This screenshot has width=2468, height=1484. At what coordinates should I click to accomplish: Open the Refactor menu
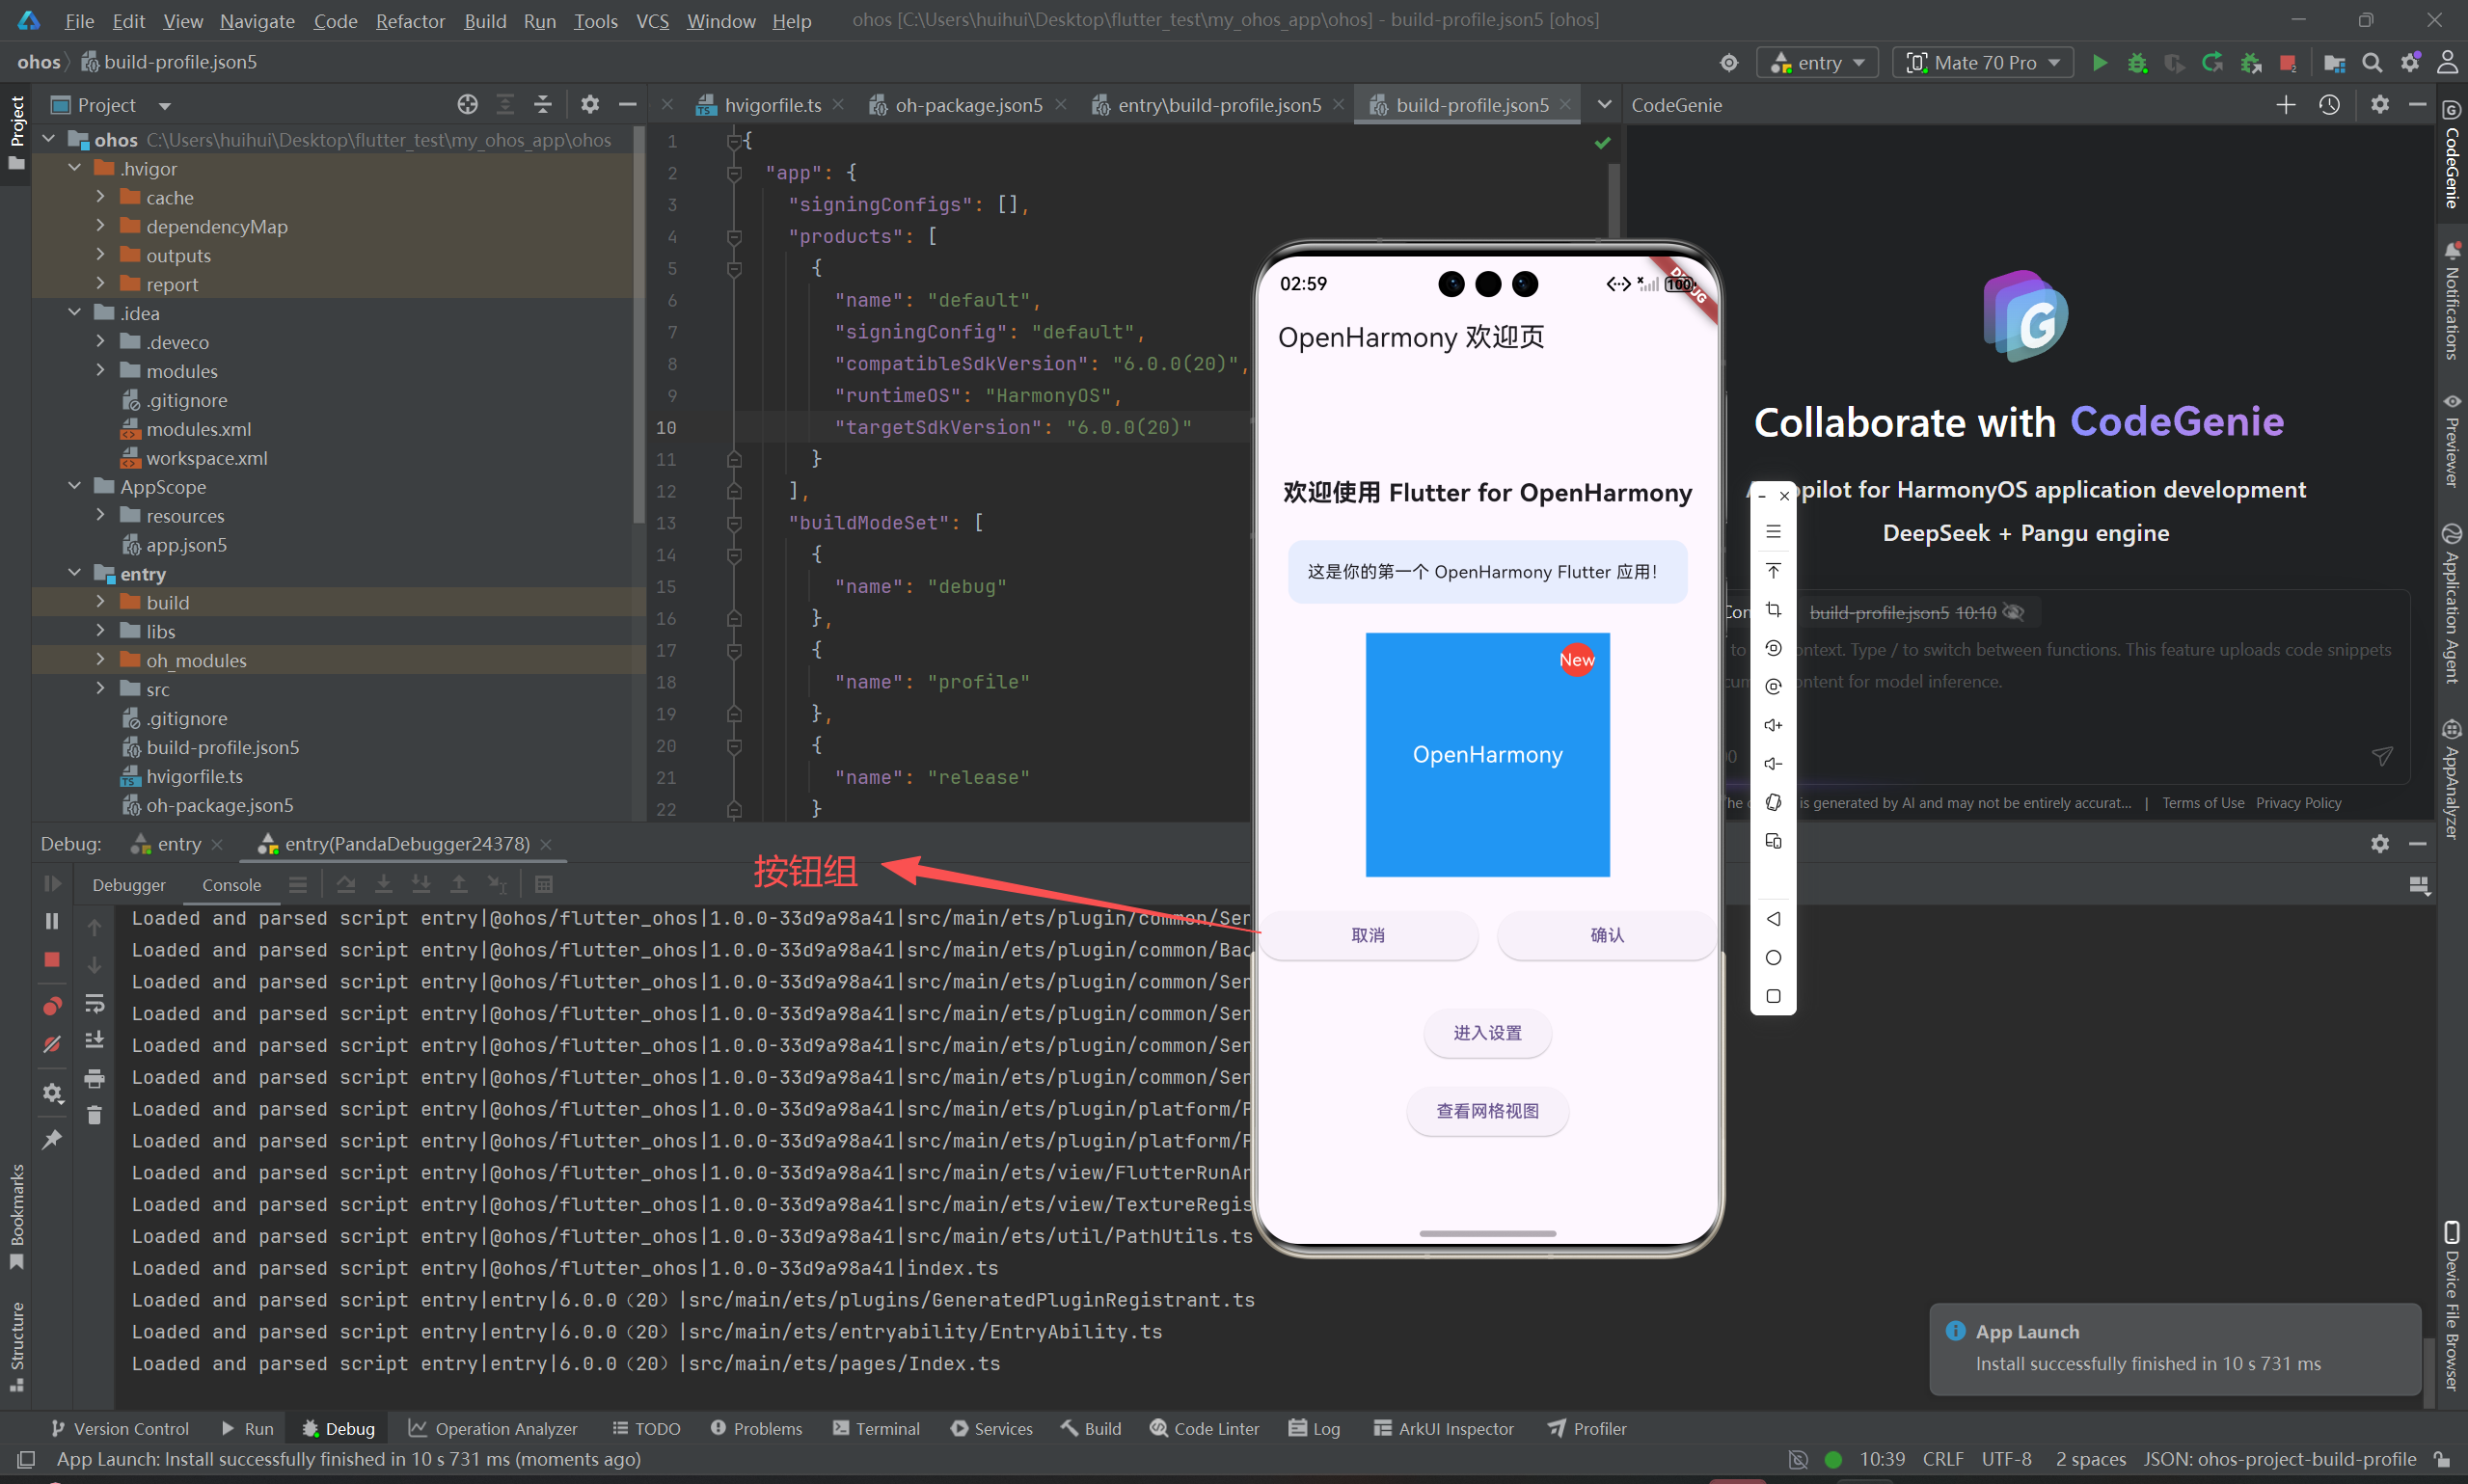click(x=410, y=20)
